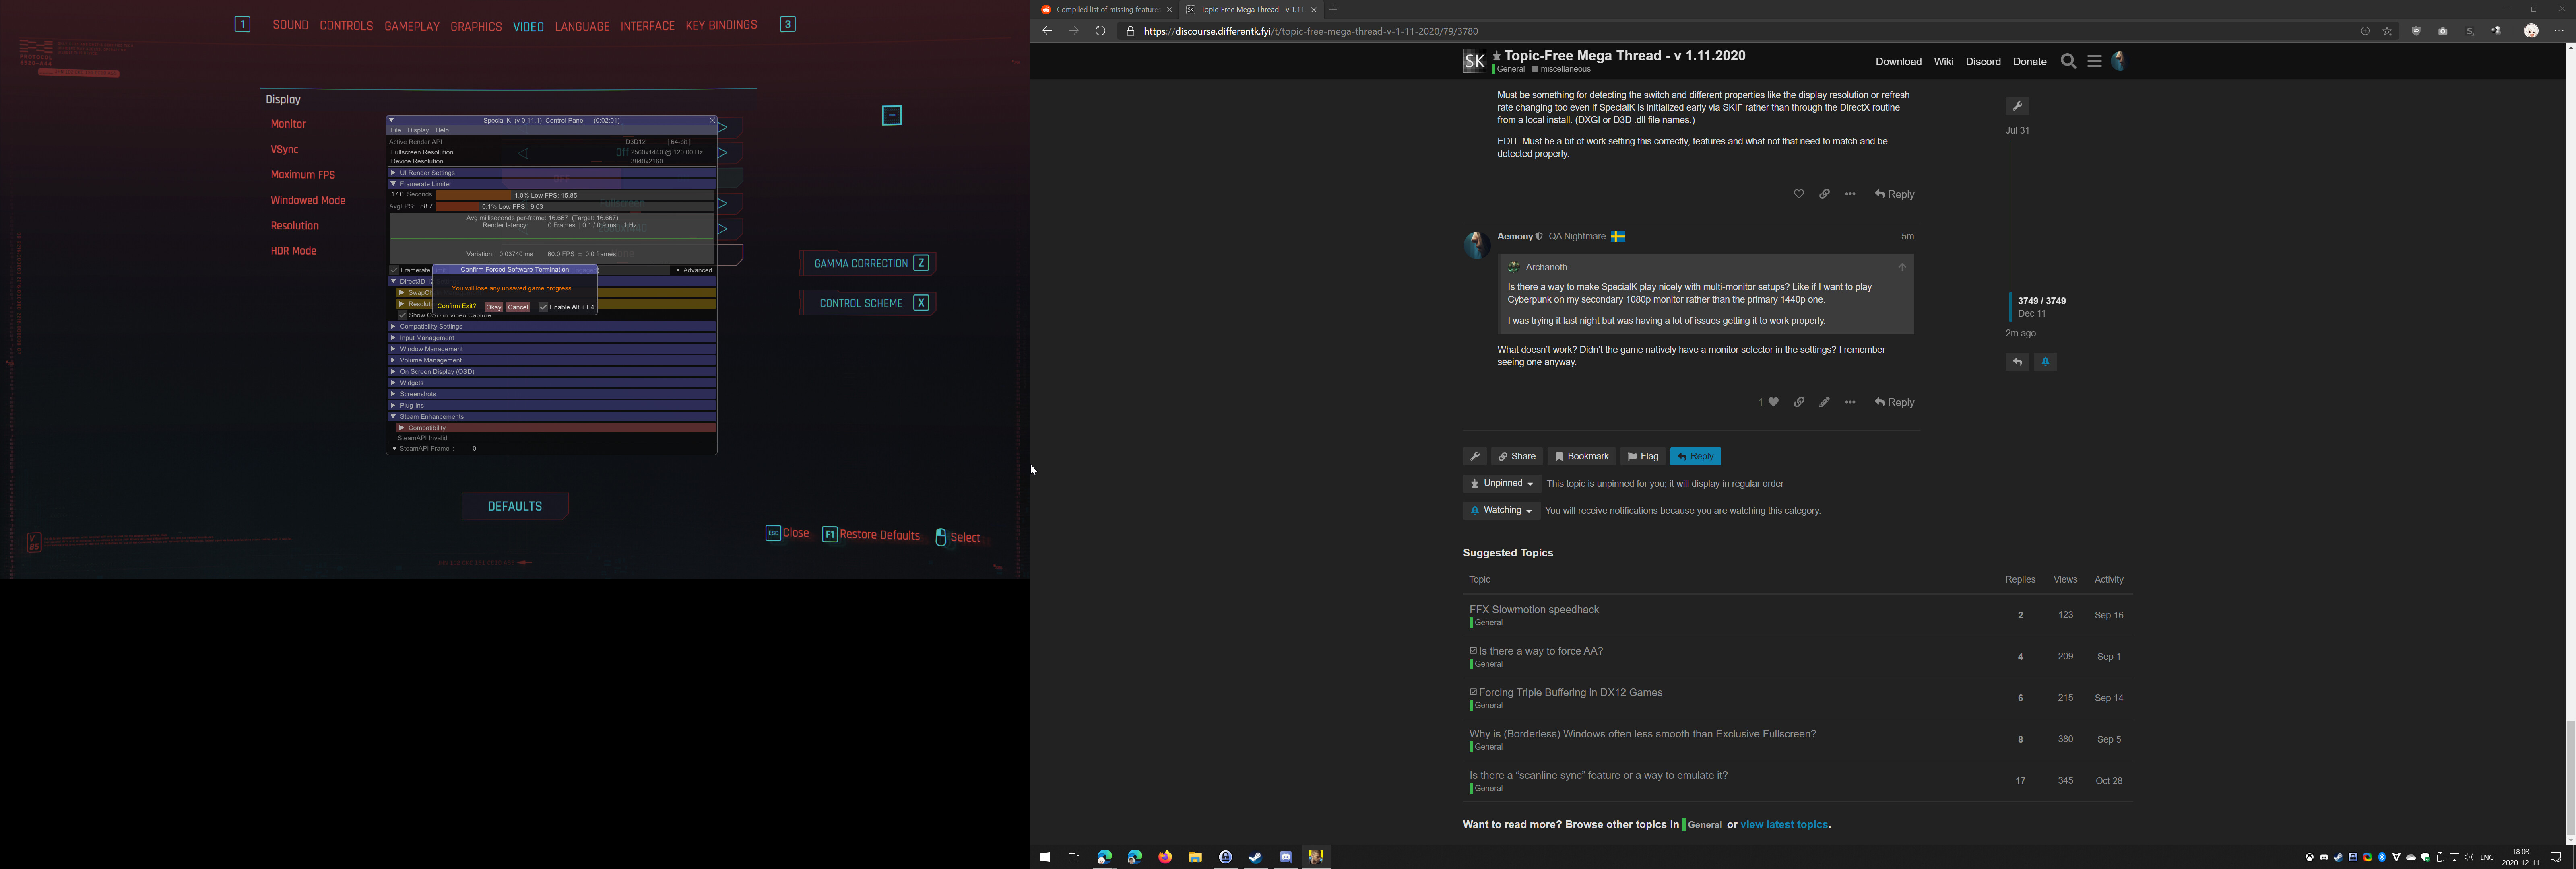Click the Defaults button in game
Viewport: 2576px width, 869px height.
tap(515, 507)
